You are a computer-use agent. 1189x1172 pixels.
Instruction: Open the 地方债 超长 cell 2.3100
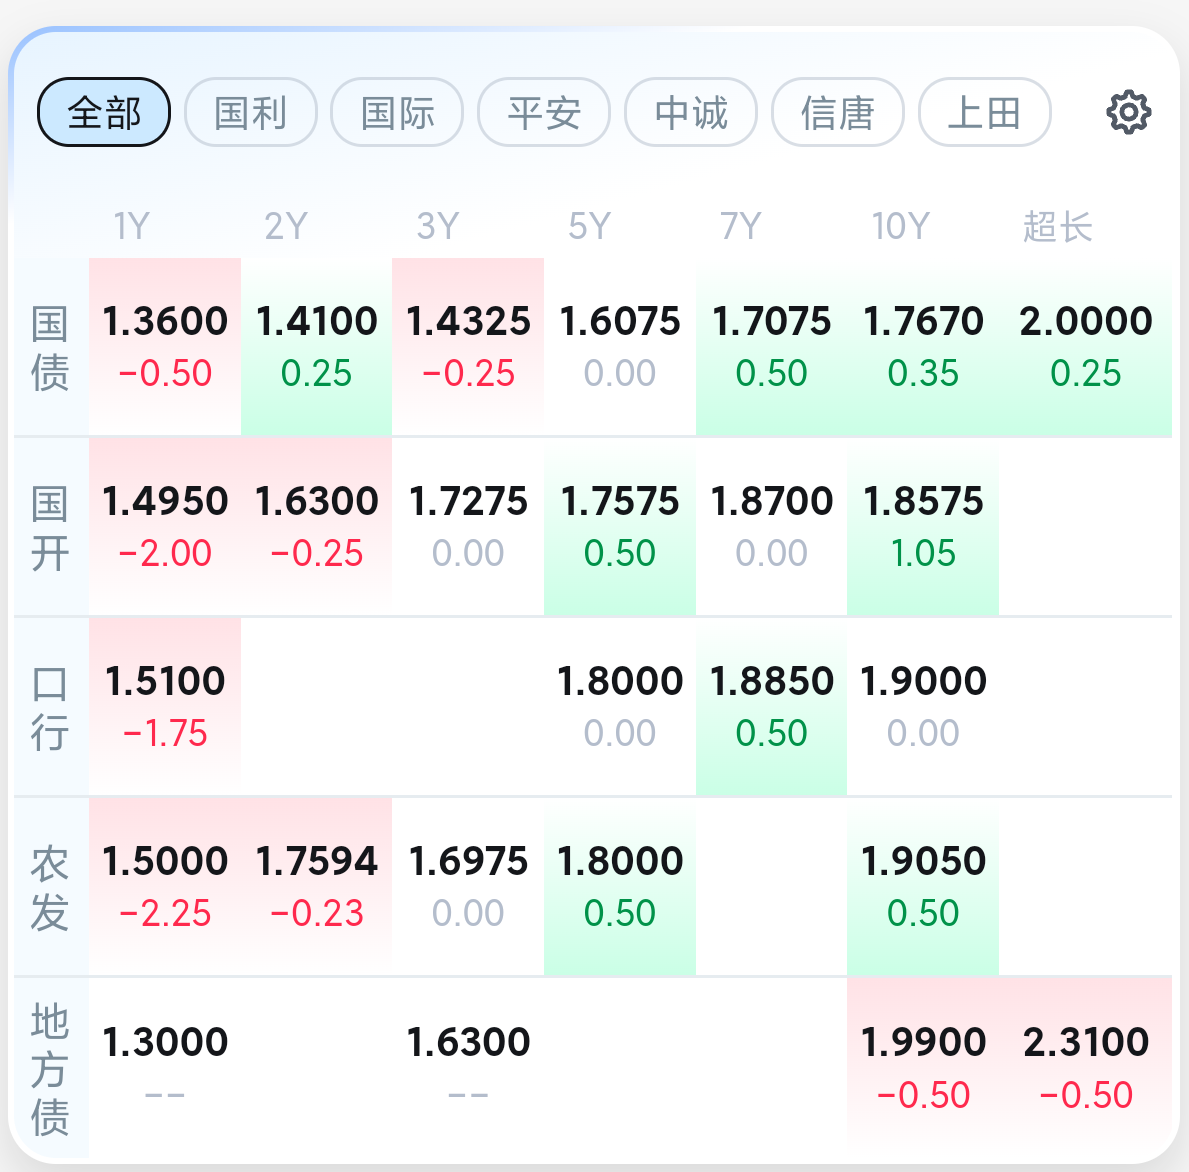[1086, 1067]
